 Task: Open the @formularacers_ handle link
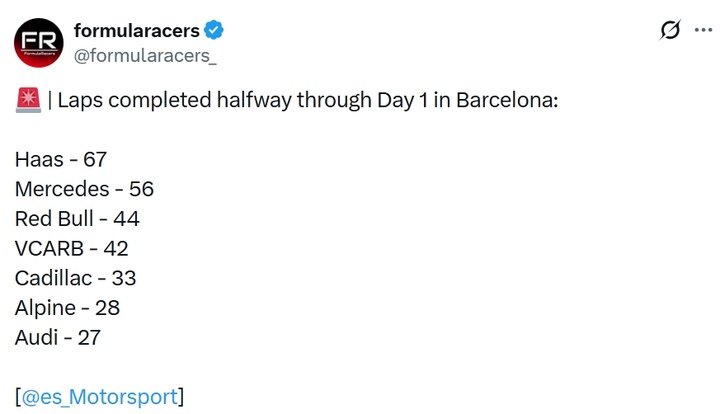click(145, 55)
